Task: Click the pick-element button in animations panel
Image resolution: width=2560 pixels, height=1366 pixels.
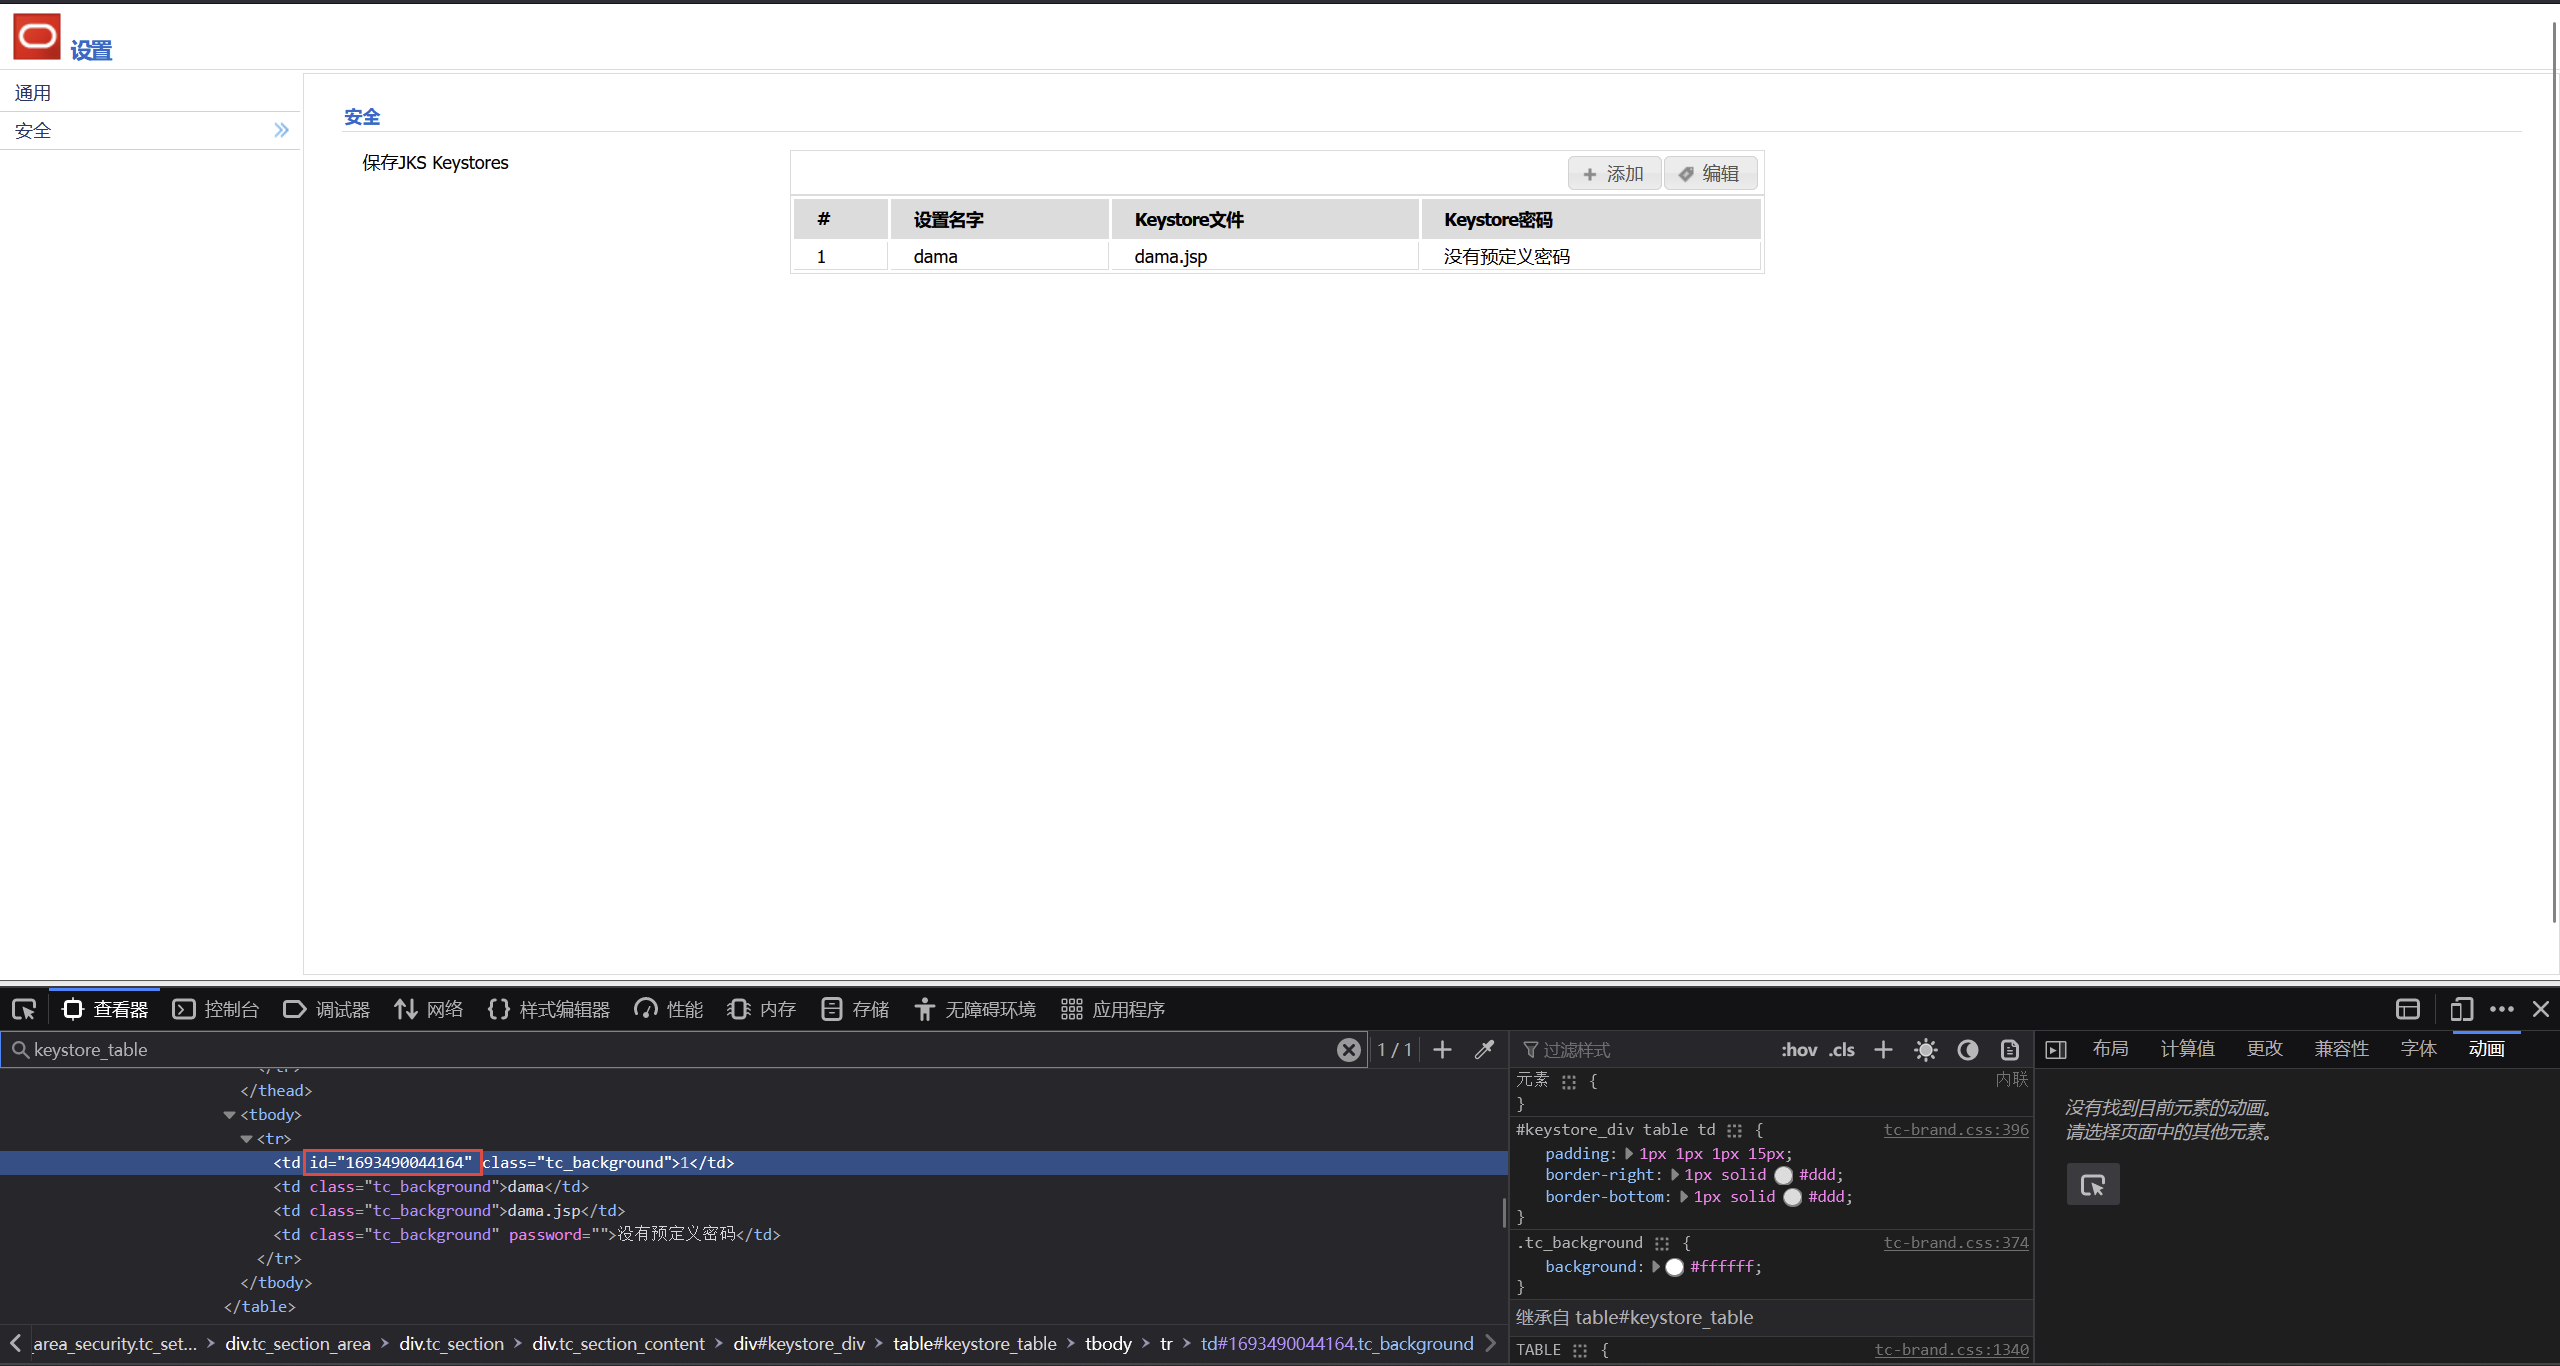Action: point(2093,1185)
